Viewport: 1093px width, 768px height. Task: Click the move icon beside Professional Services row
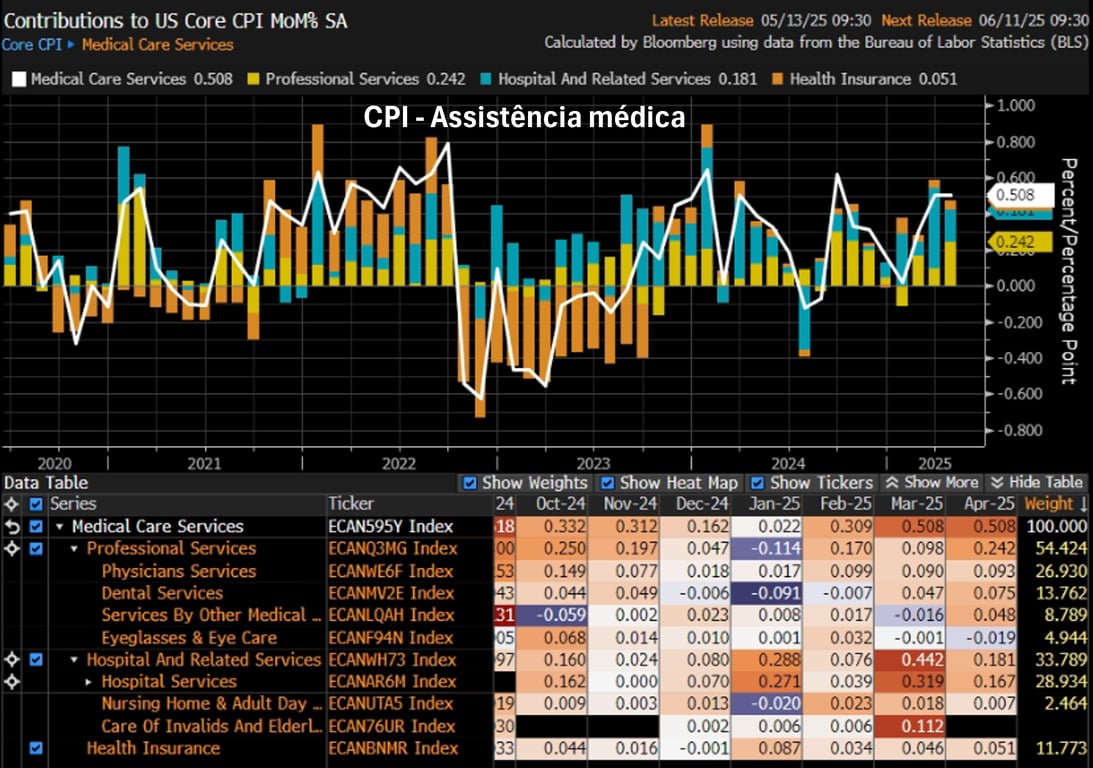click(x=12, y=548)
